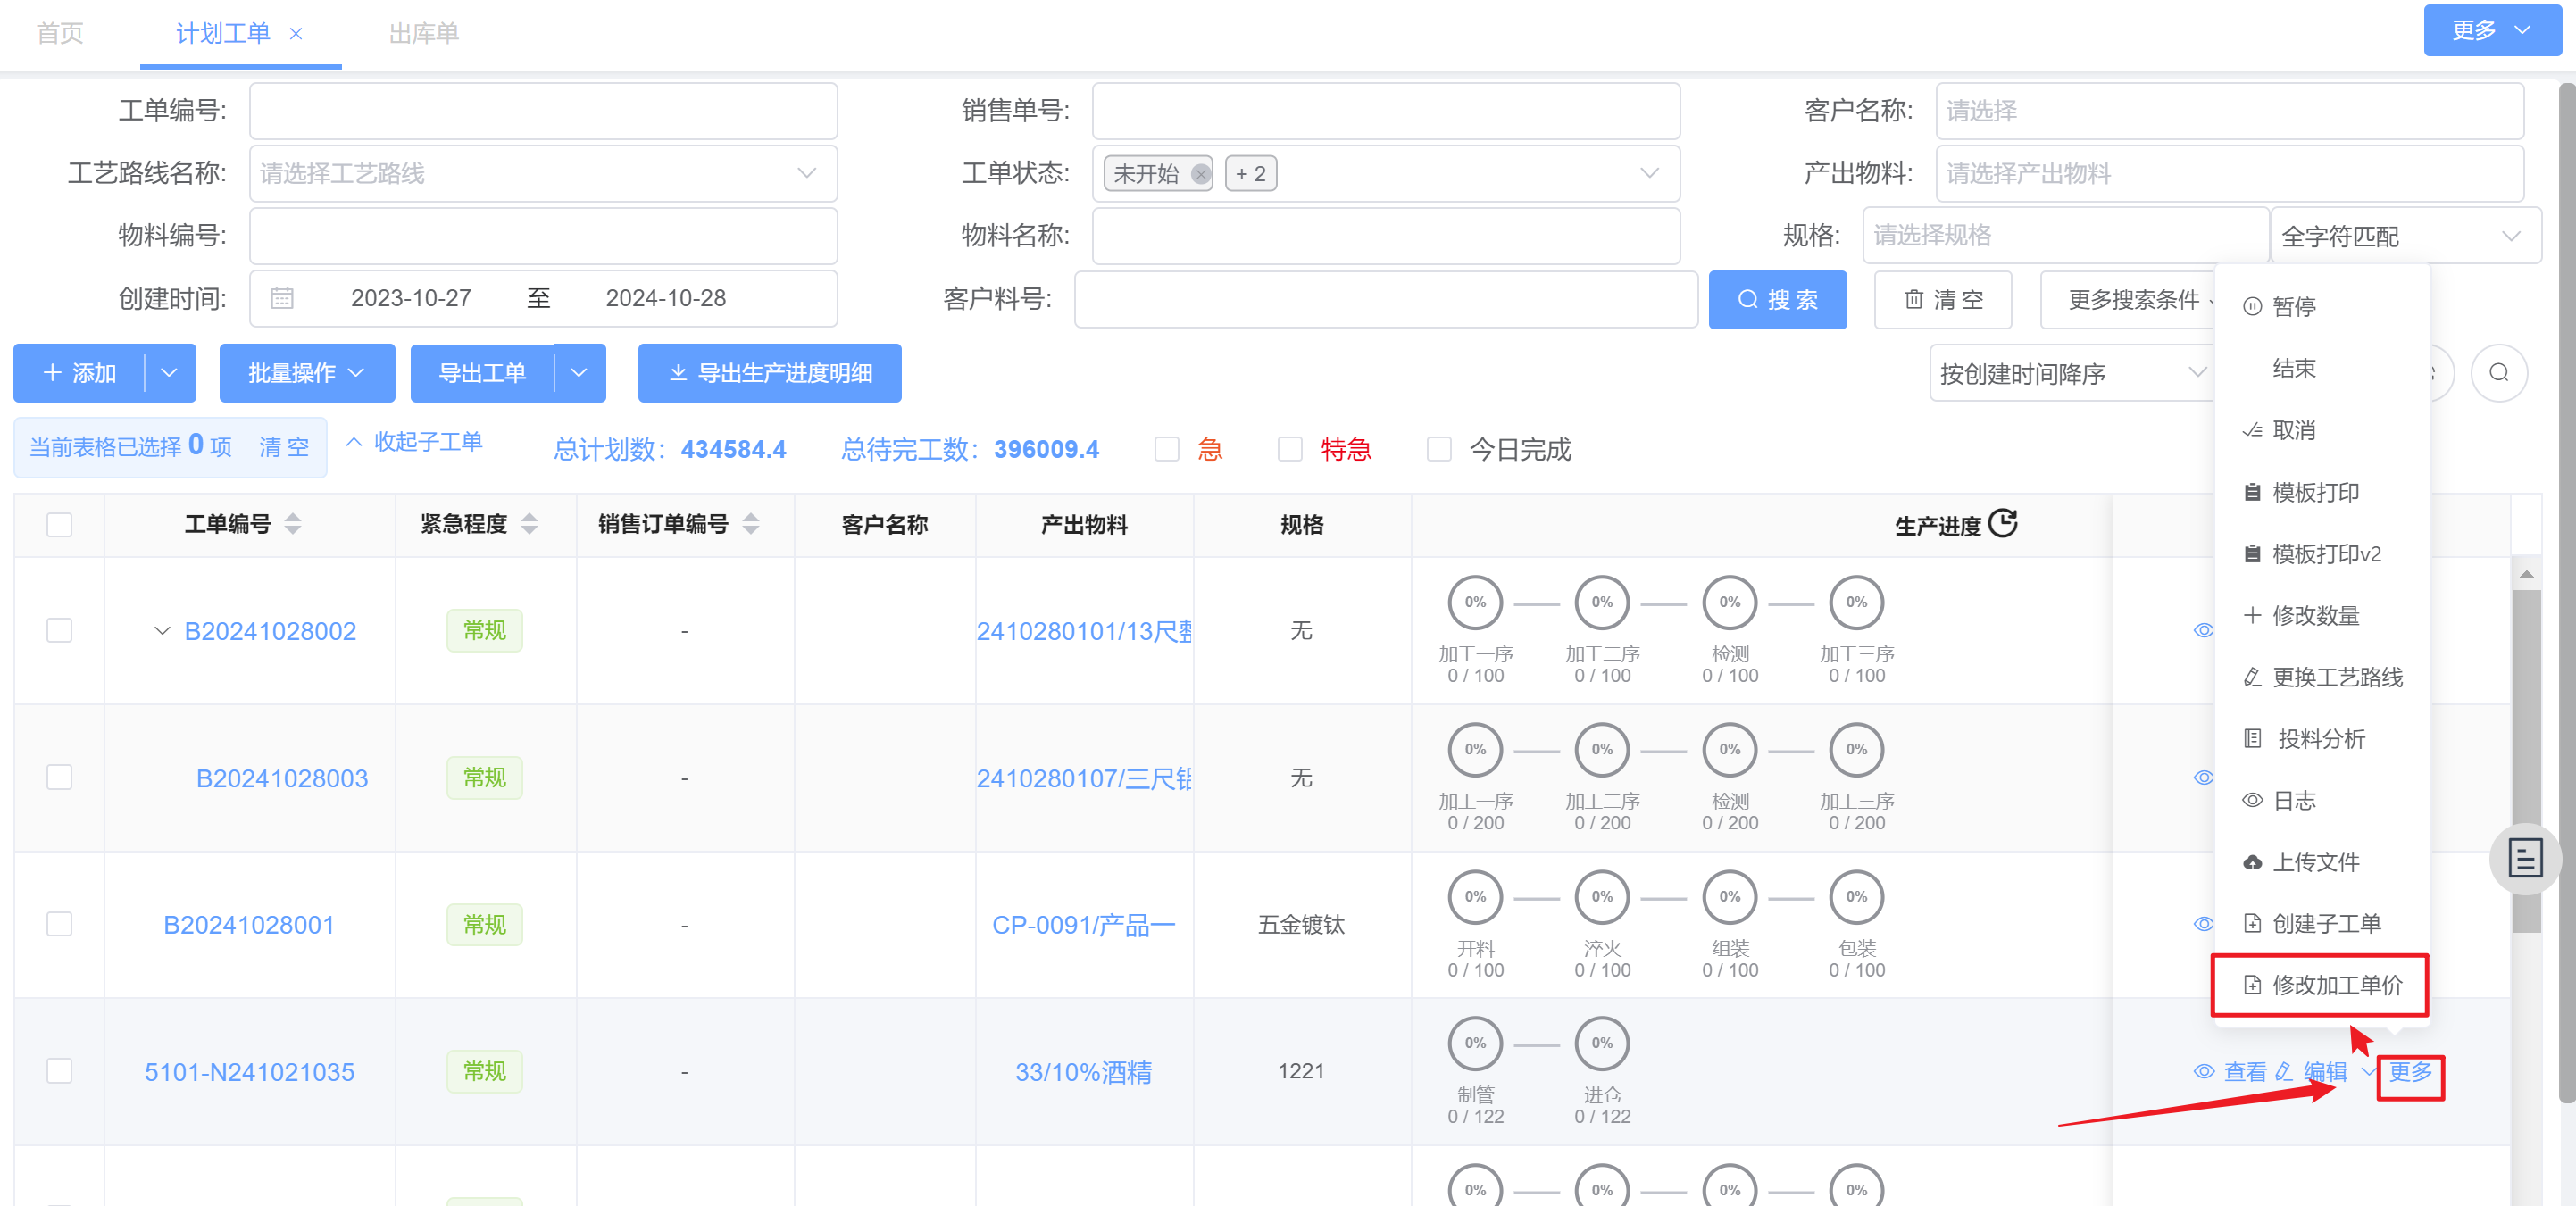Open the 工艺路线名称 dropdown
Image resolution: width=2576 pixels, height=1206 pixels.
(x=543, y=173)
